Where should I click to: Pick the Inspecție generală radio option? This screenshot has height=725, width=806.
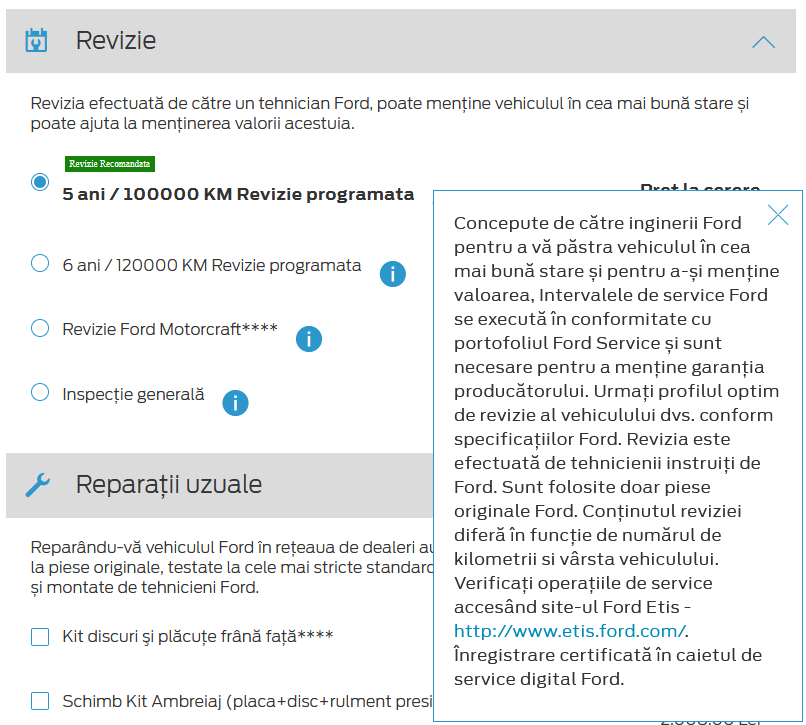40,392
